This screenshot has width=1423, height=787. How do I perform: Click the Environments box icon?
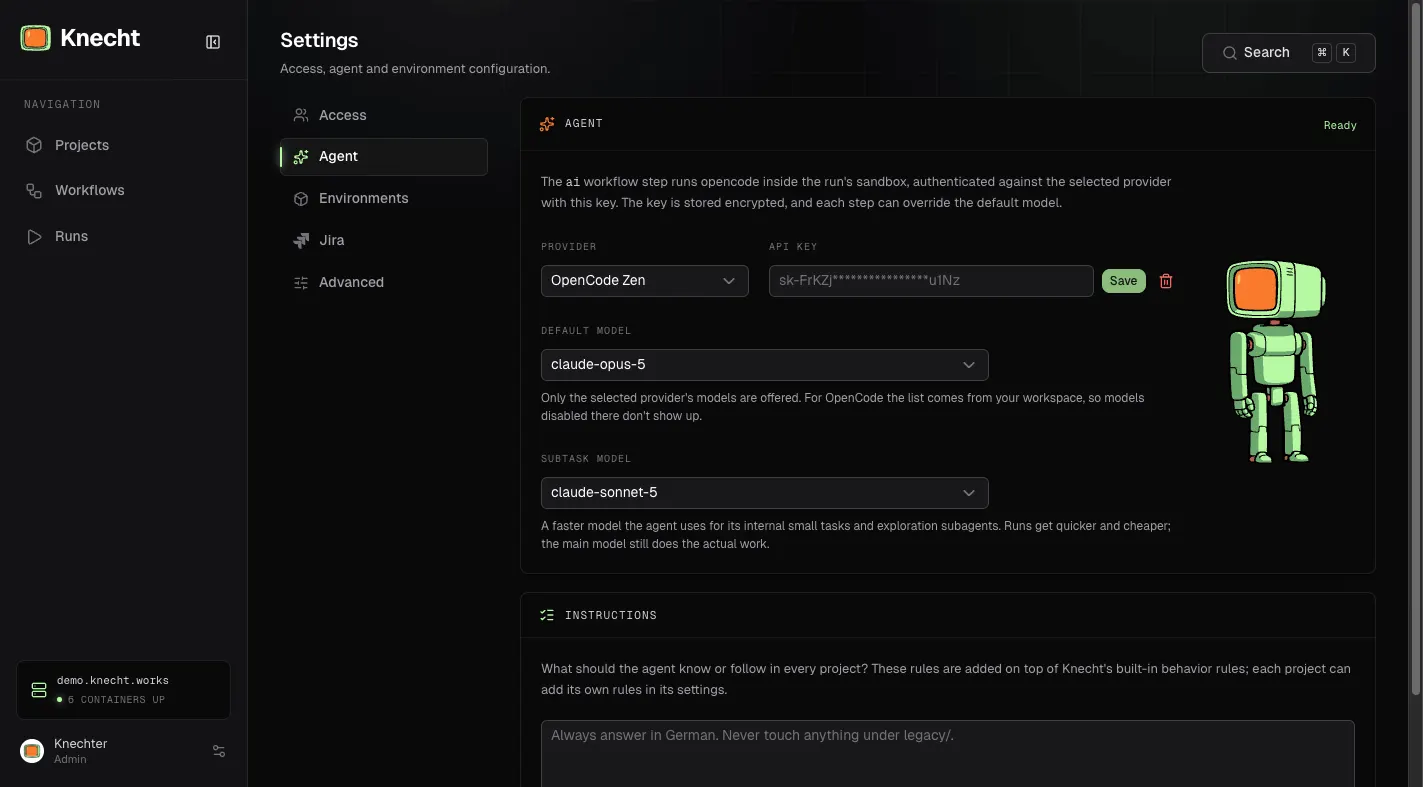[301, 199]
